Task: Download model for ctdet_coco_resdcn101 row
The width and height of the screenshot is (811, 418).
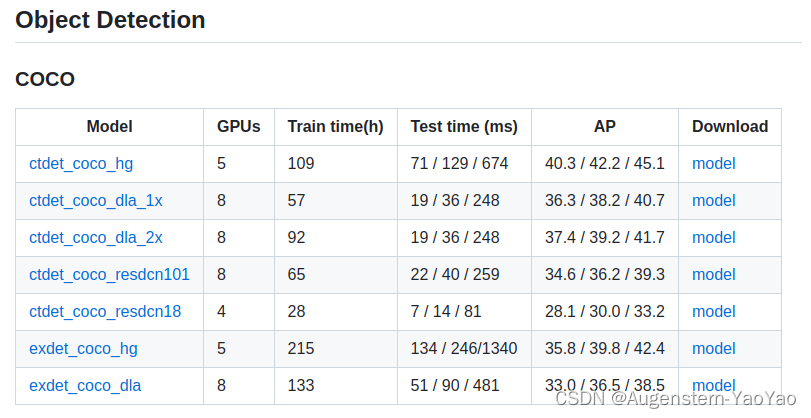Action: click(713, 274)
